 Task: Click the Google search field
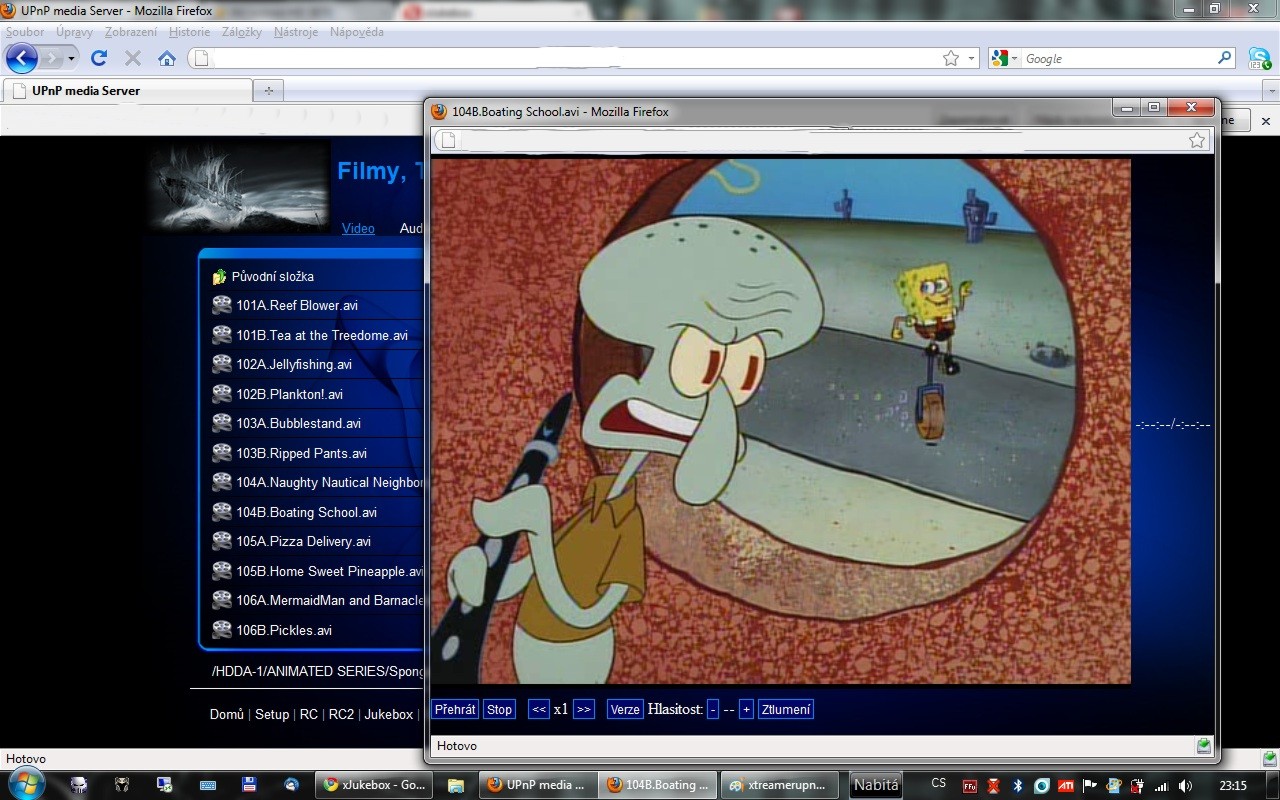click(1118, 58)
